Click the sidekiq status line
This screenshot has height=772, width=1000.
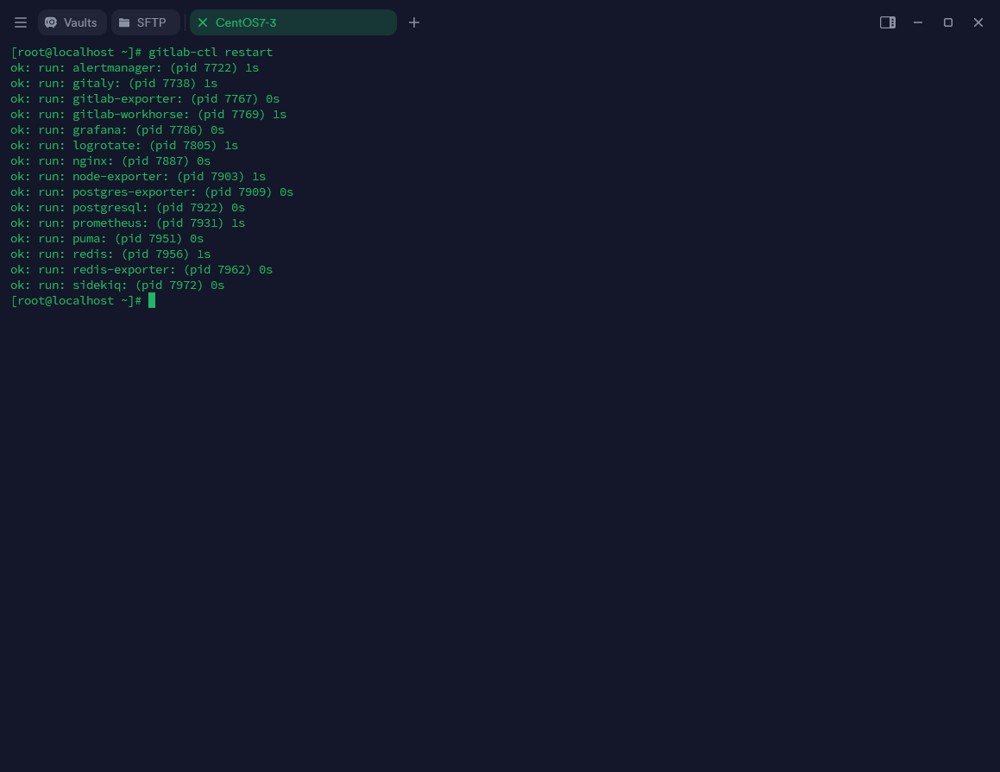117,285
